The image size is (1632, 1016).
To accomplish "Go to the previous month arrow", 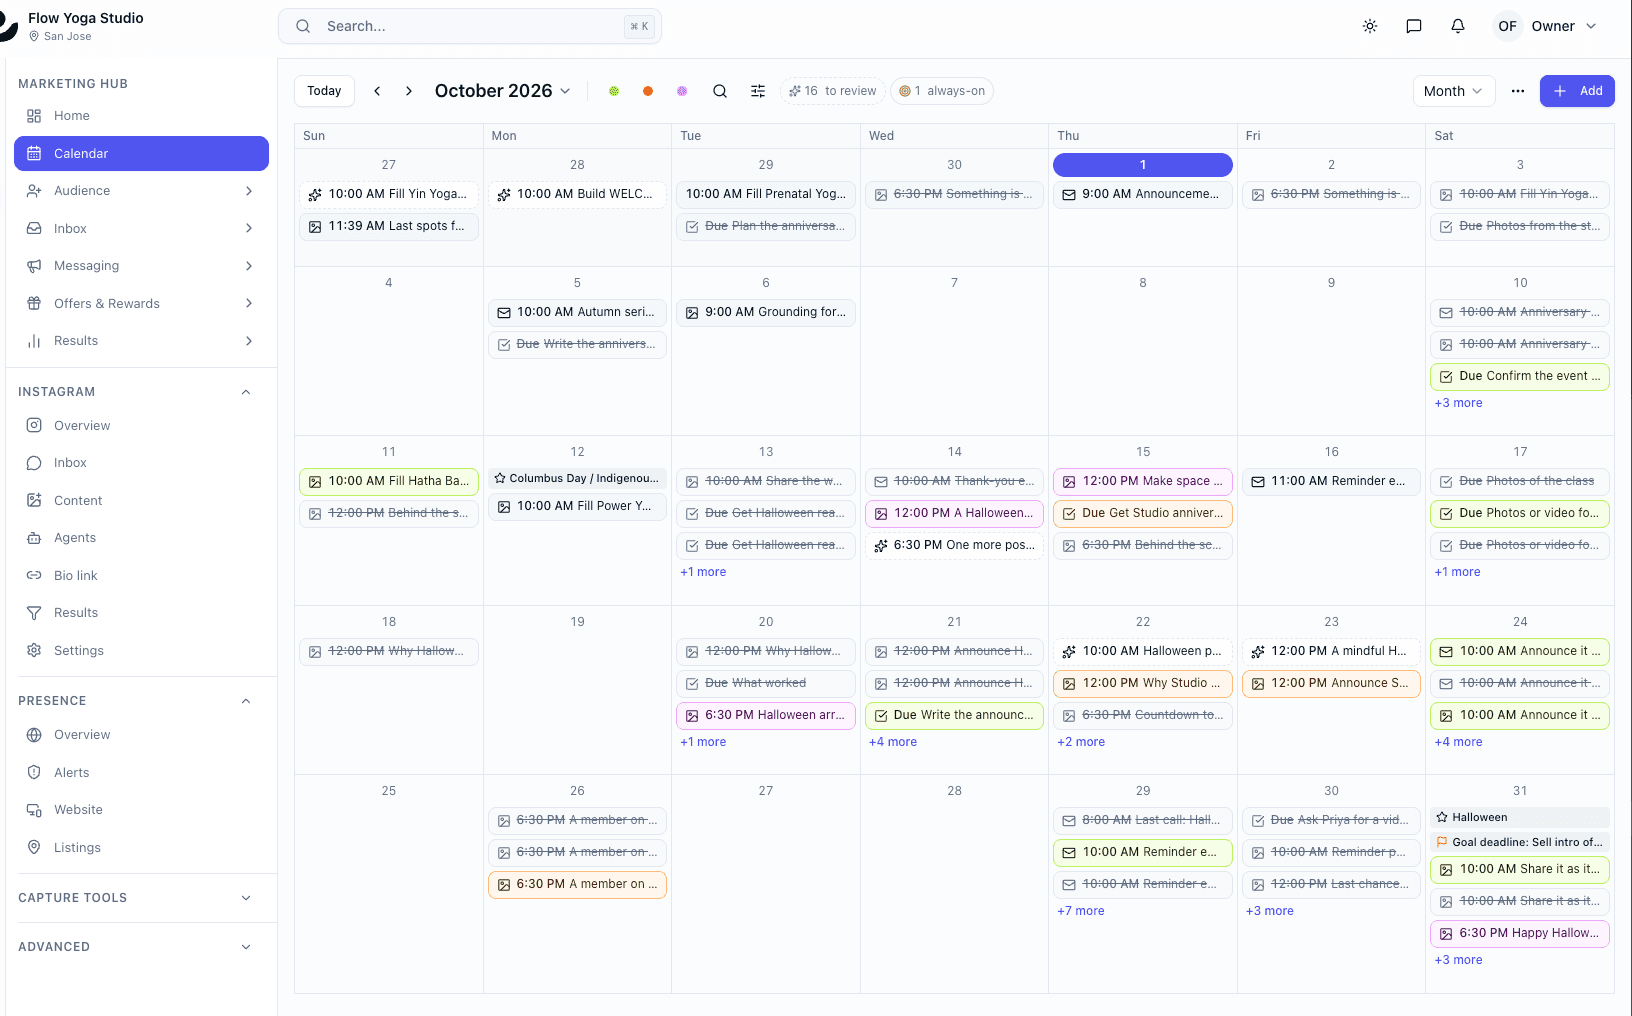I will pos(377,91).
